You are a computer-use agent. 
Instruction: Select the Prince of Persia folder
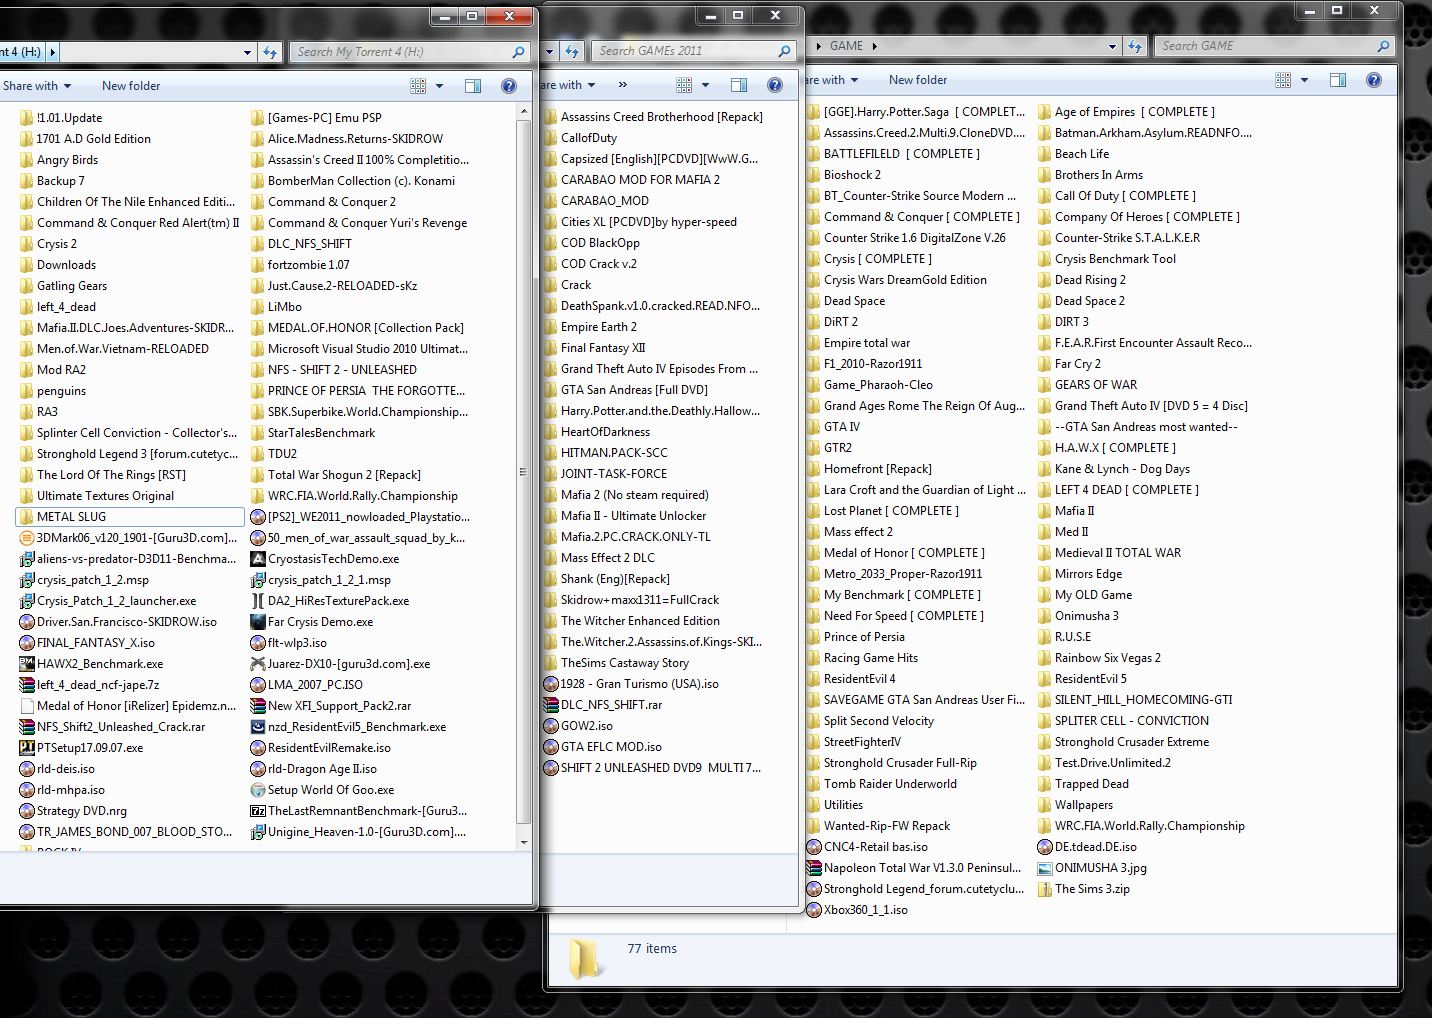tap(855, 637)
